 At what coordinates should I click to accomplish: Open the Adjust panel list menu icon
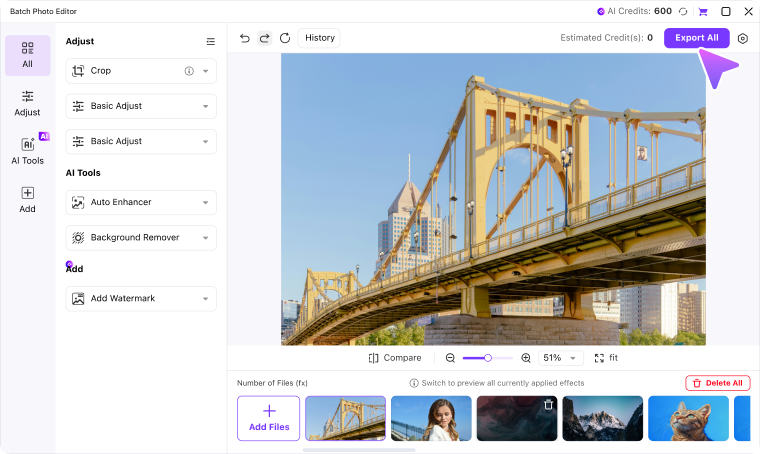210,42
